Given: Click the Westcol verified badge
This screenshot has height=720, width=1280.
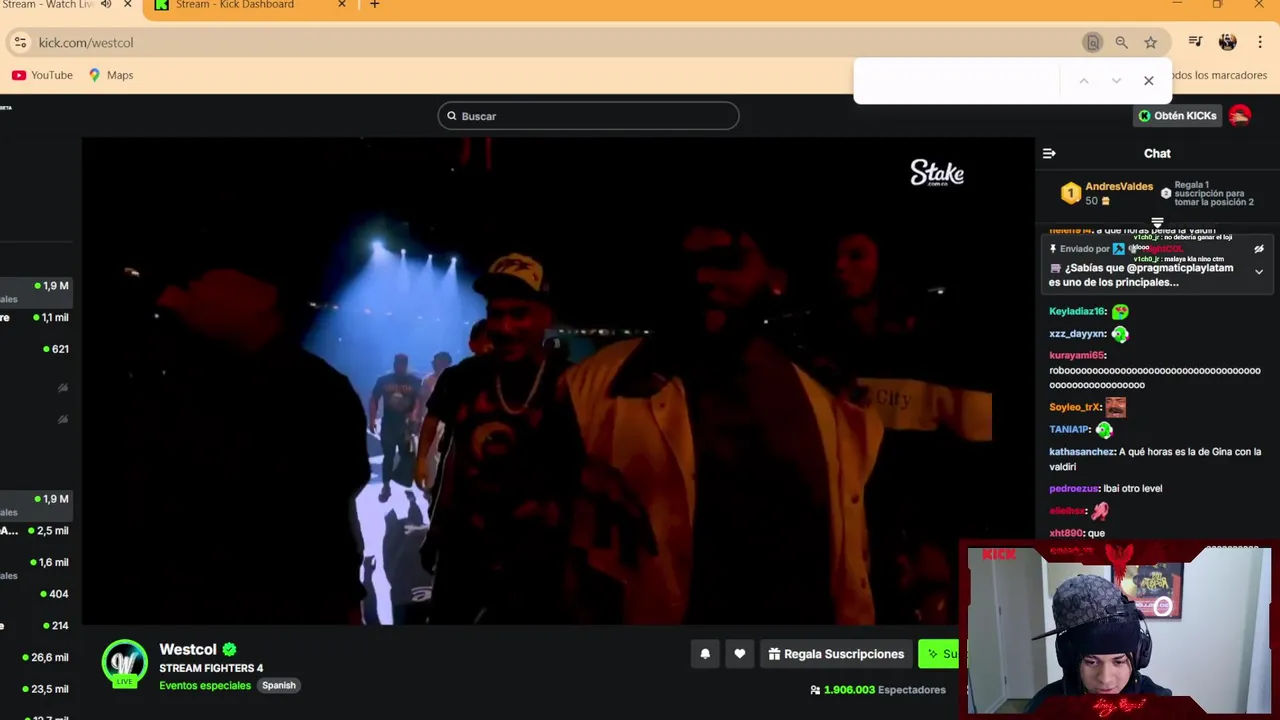Looking at the screenshot, I should pos(229,650).
